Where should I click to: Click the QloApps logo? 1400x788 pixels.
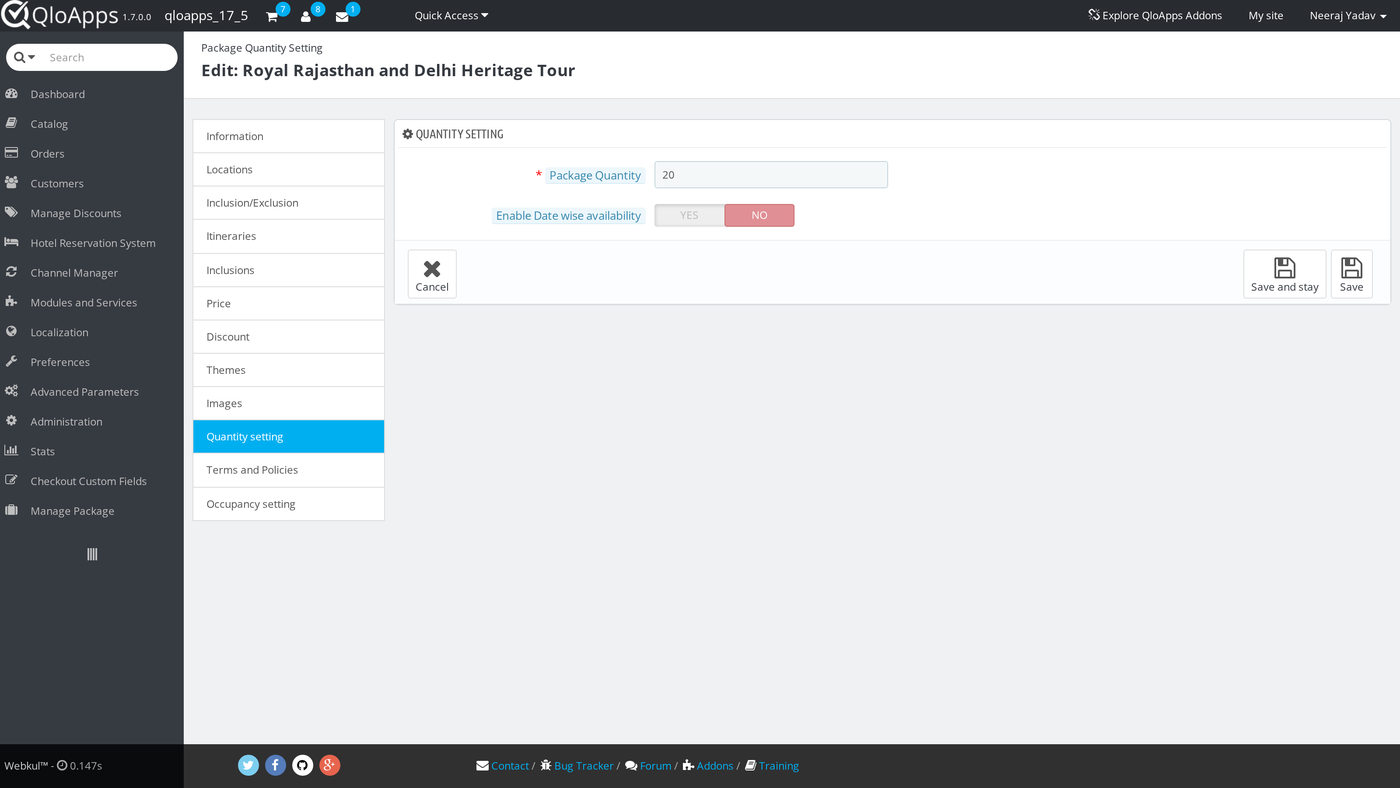tap(60, 15)
